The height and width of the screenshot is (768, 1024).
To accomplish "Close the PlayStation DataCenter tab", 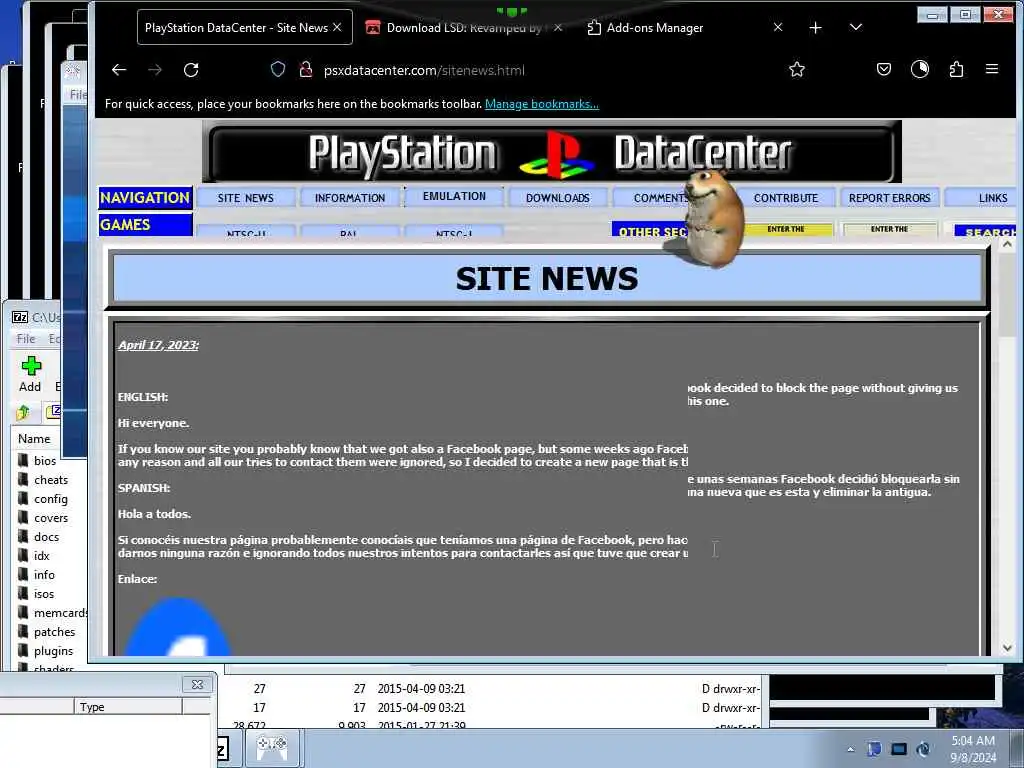I will [337, 27].
